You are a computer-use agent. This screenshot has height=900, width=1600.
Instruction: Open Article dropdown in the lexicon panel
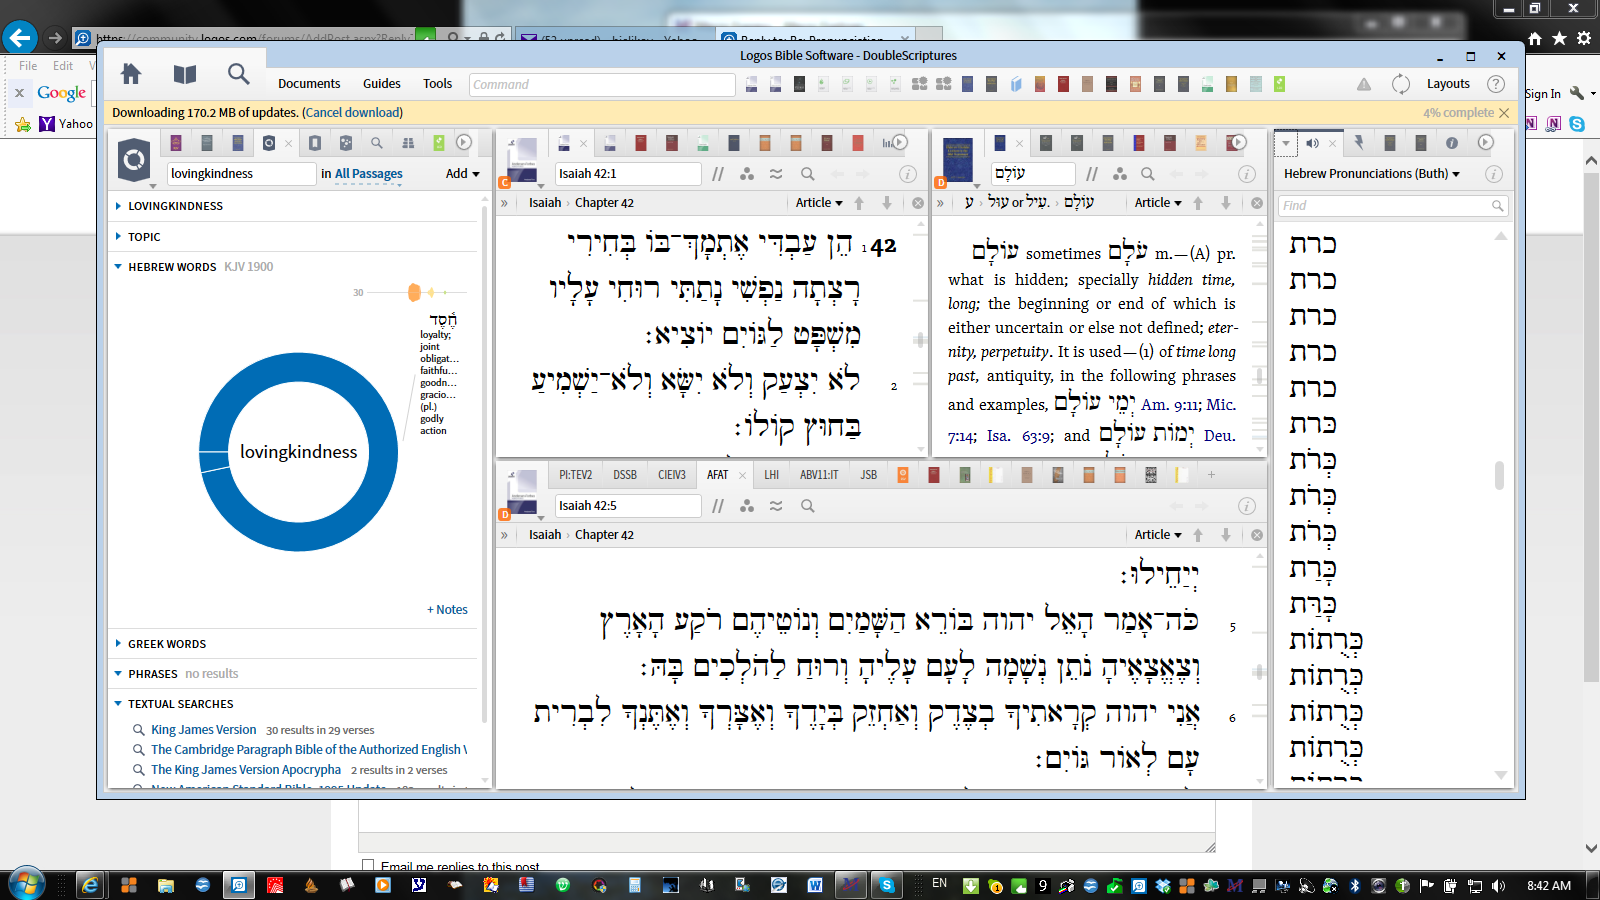point(1158,203)
